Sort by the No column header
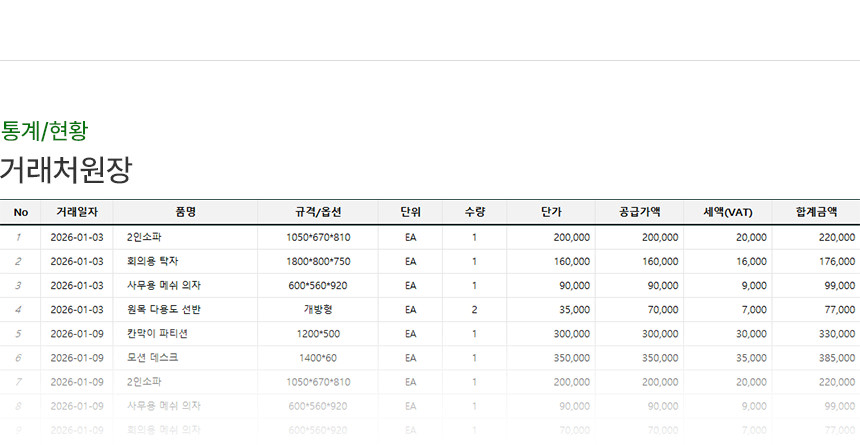The width and height of the screenshot is (860, 445). [x=20, y=212]
